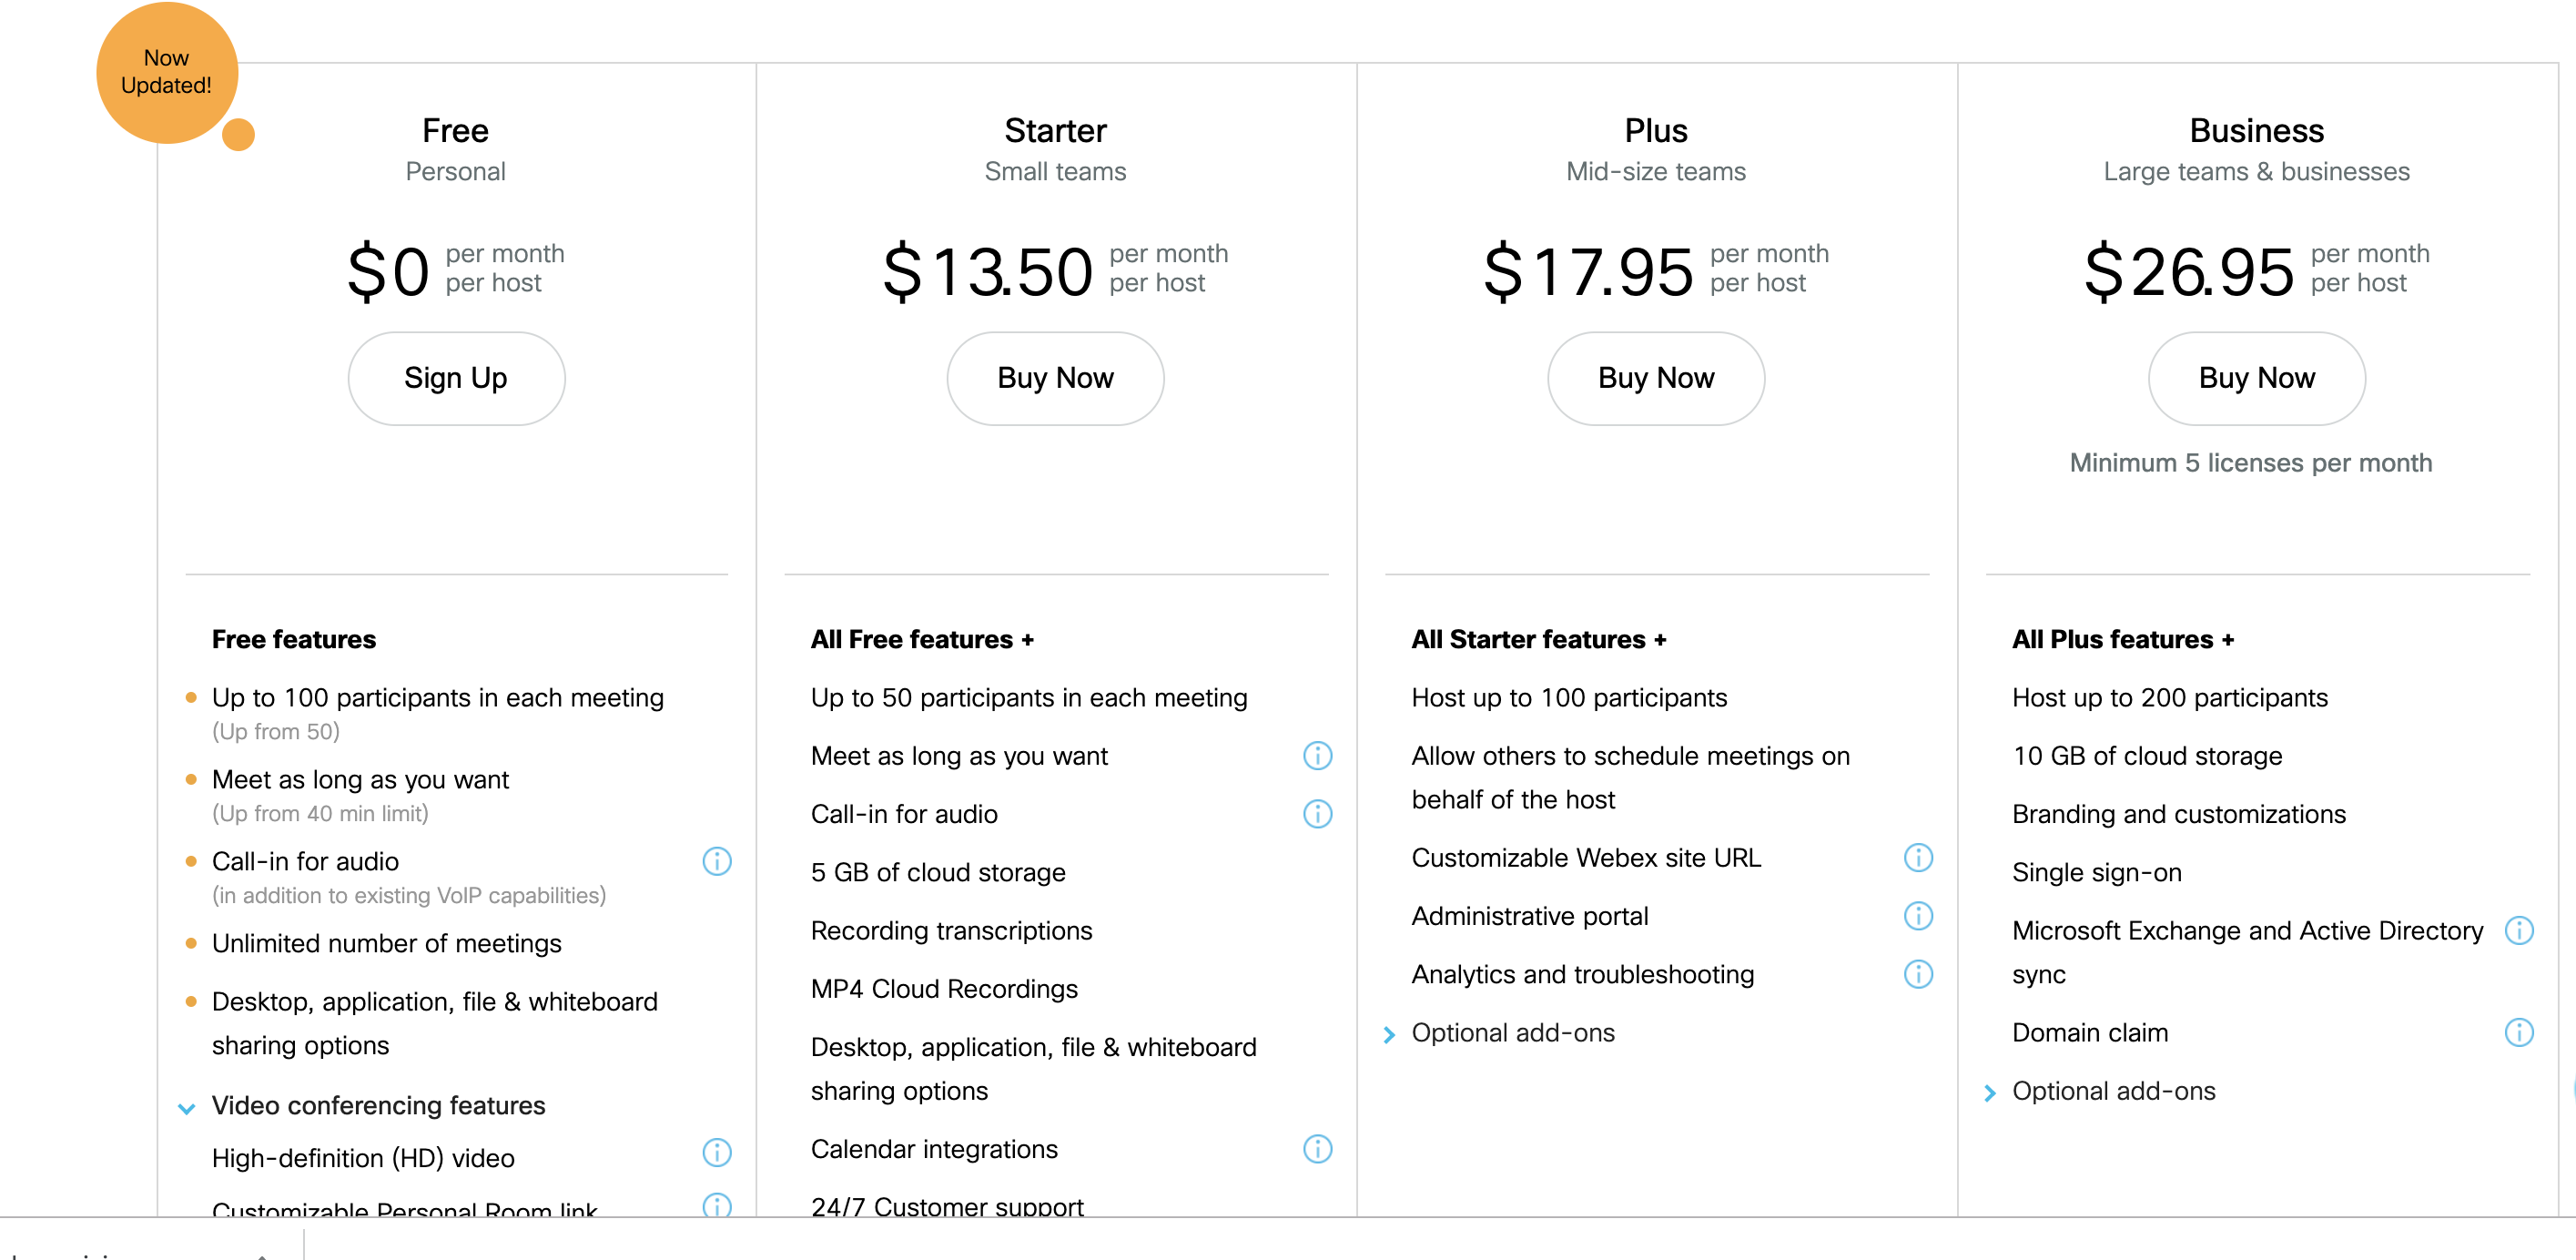The width and height of the screenshot is (2576, 1260).
Task: Open info icon for Starter Meet as long as you want
Action: pos(1318,755)
